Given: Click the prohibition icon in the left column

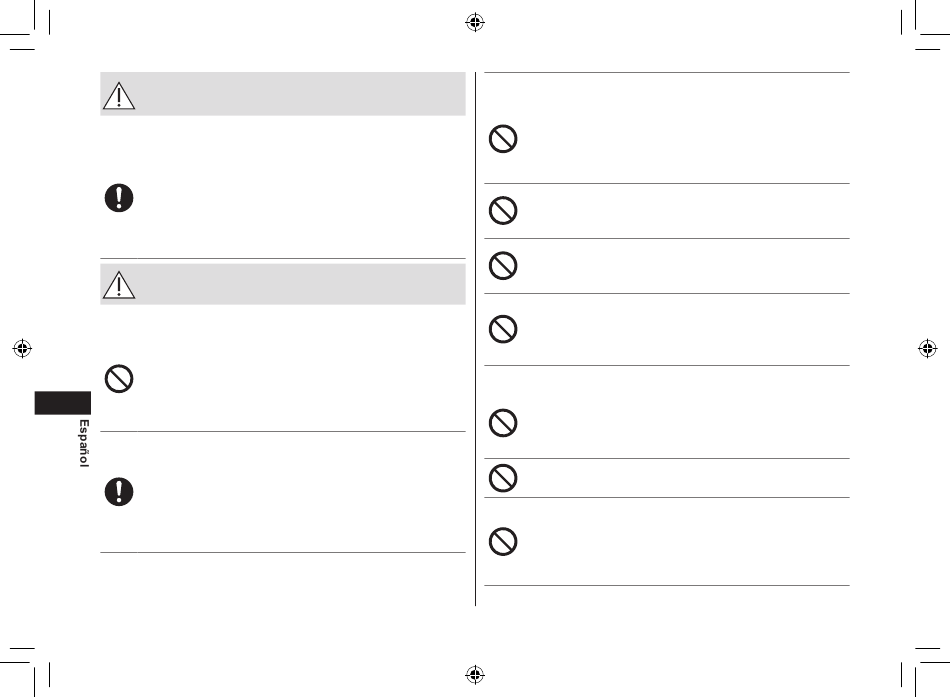Looking at the screenshot, I should pos(119,379).
